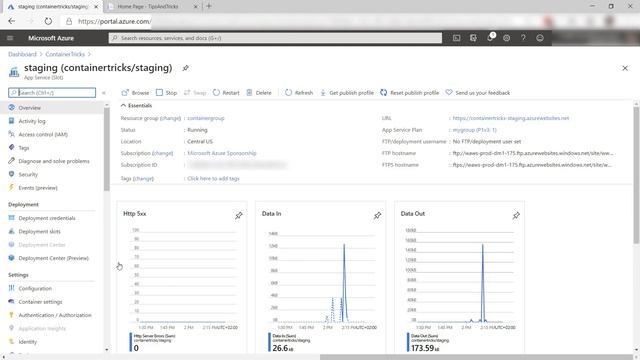Reload the browser page
The image size is (640, 360).
pos(48,21)
